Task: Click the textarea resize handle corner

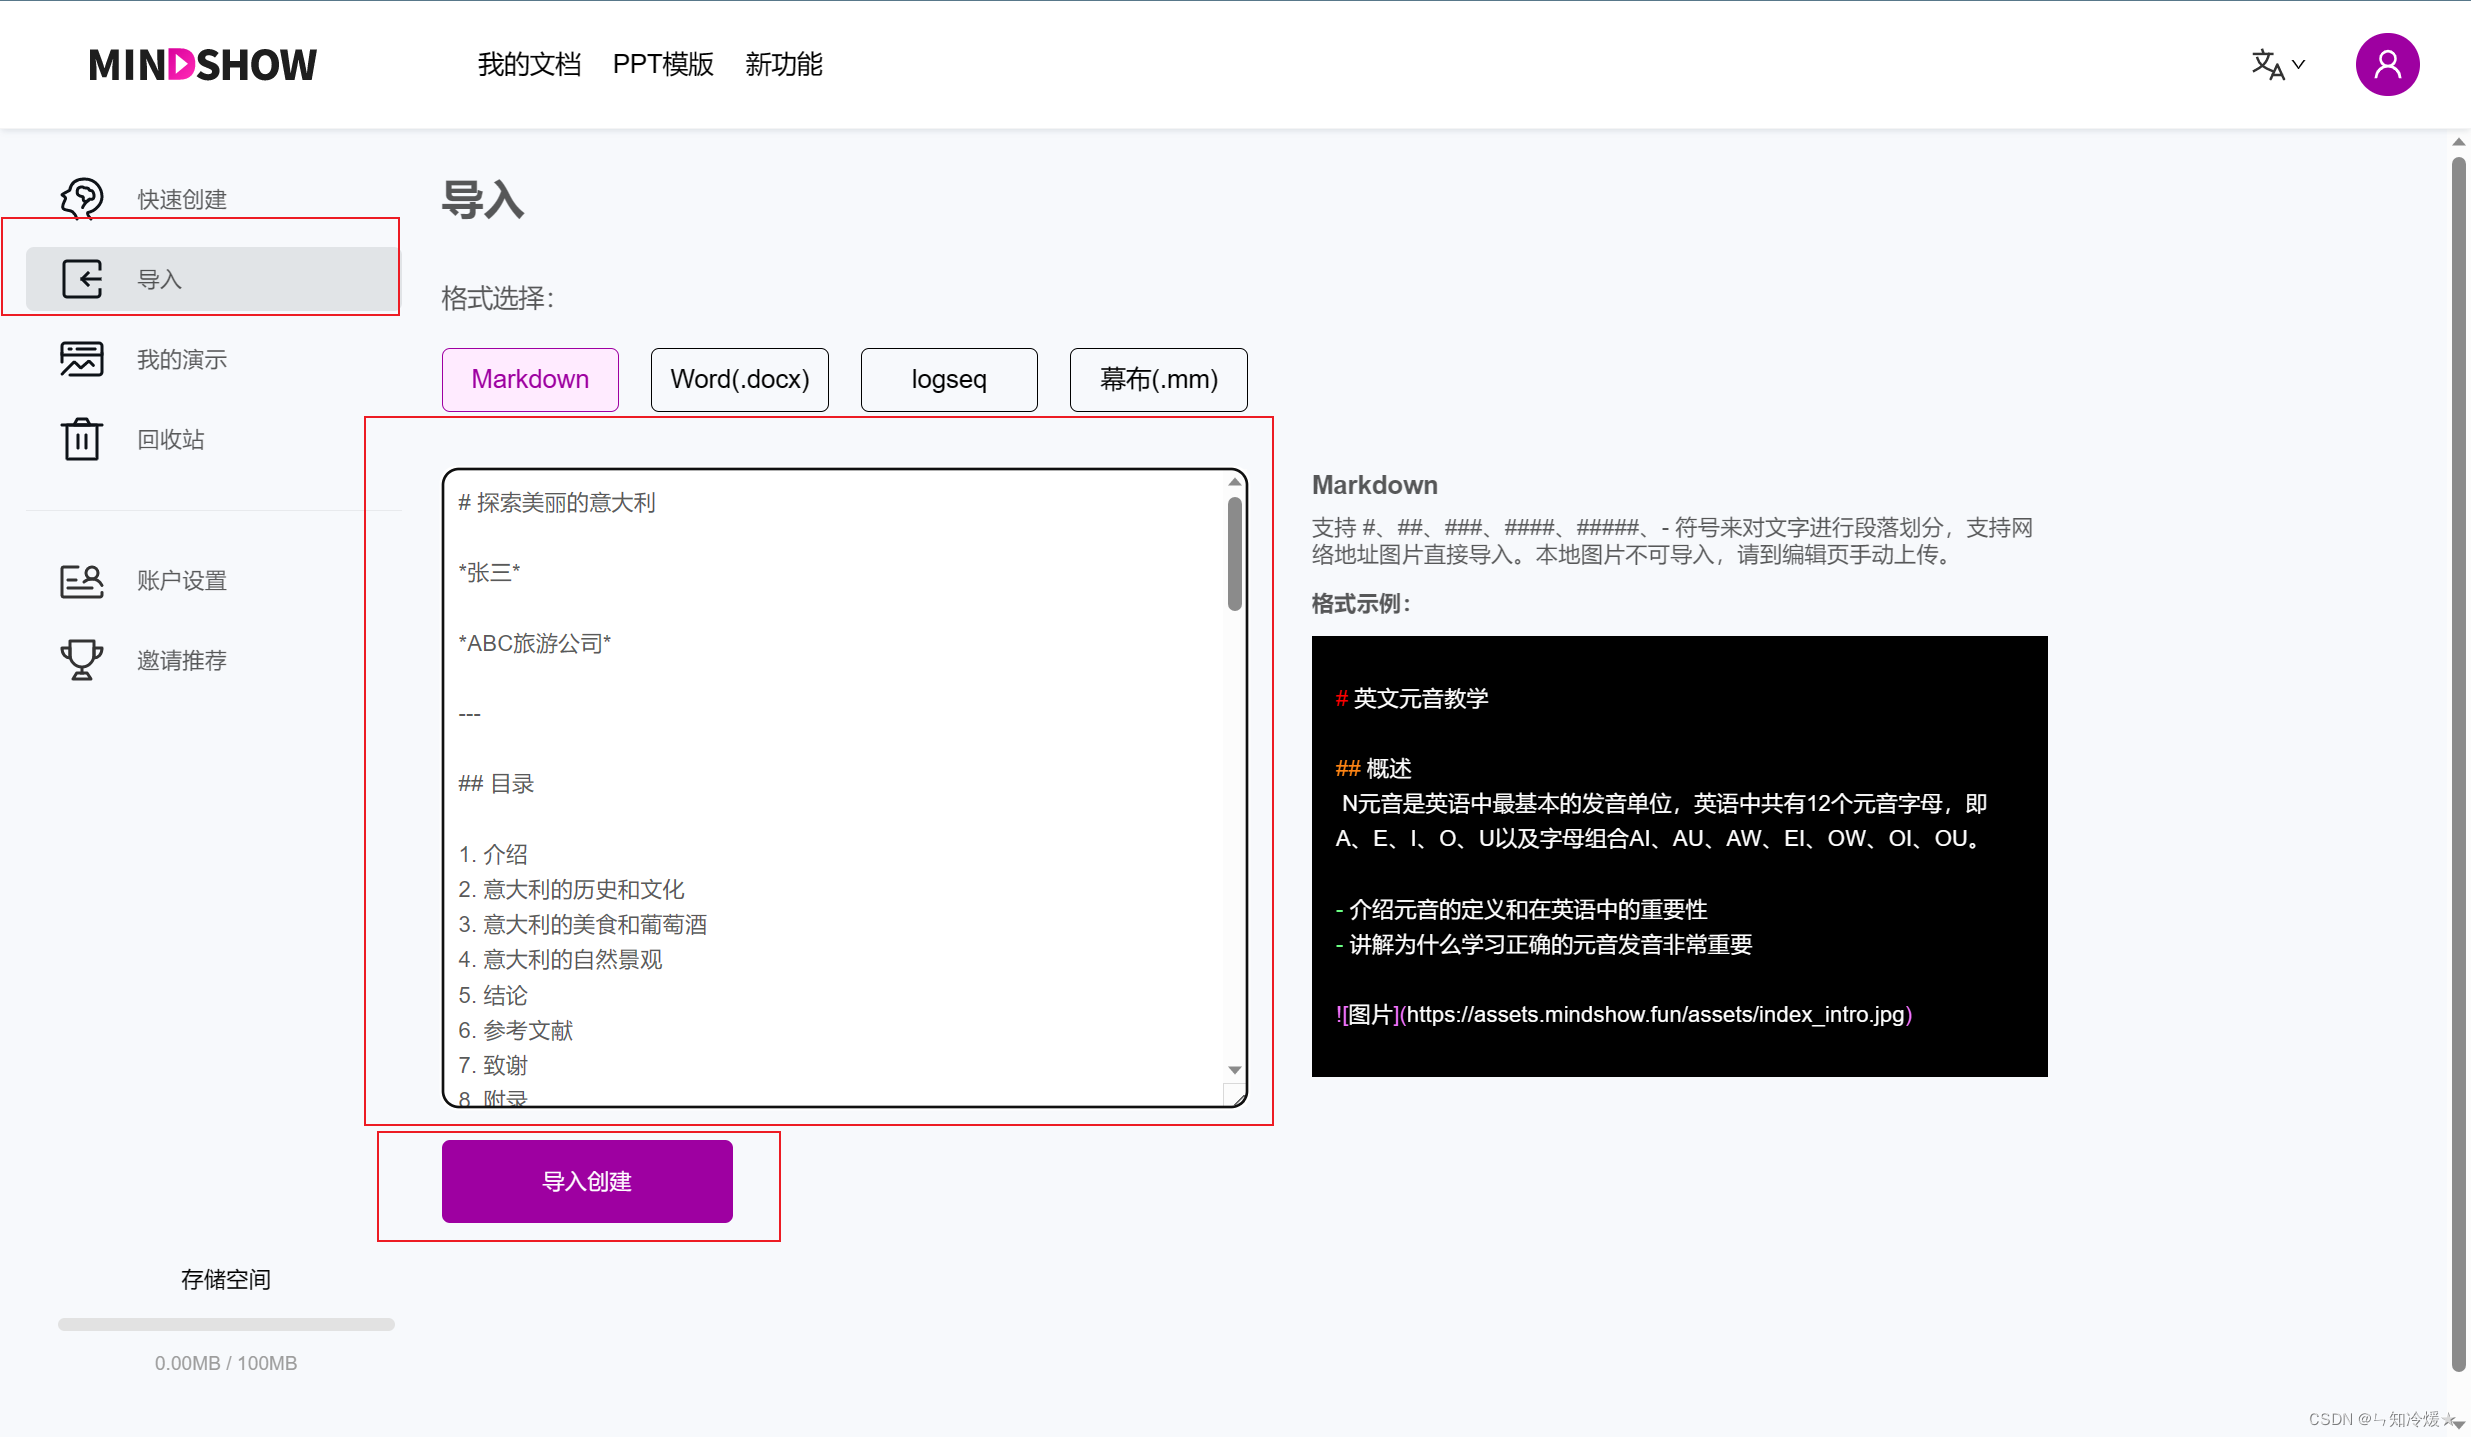Action: [x=1236, y=1096]
